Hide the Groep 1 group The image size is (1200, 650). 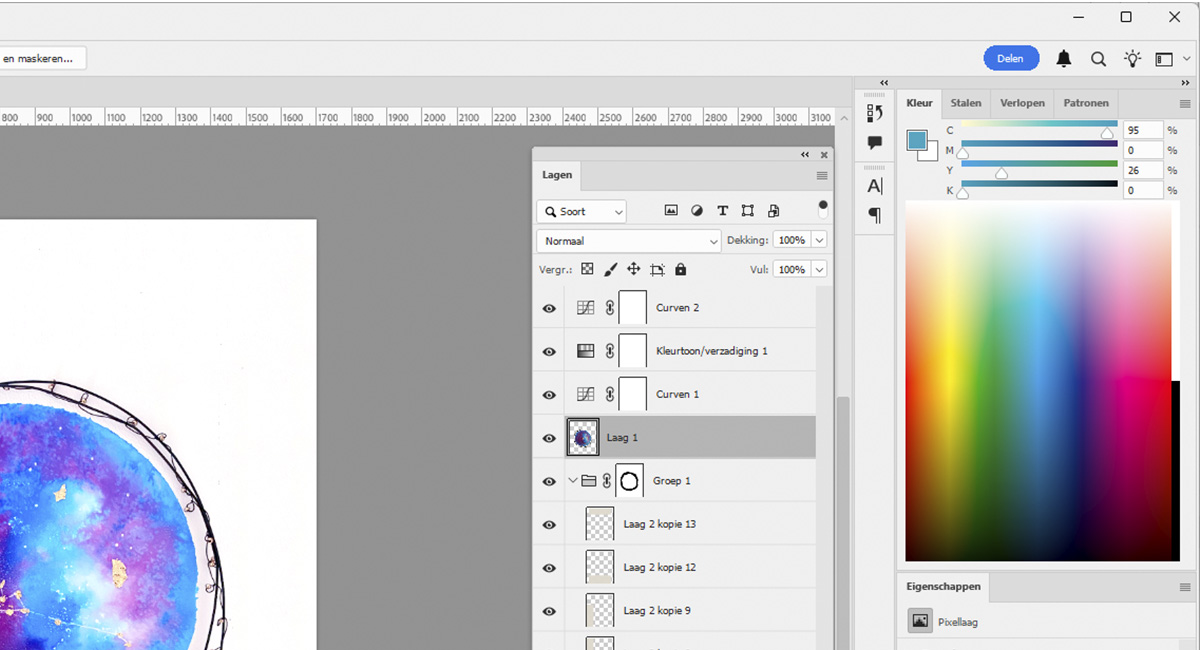(x=549, y=481)
